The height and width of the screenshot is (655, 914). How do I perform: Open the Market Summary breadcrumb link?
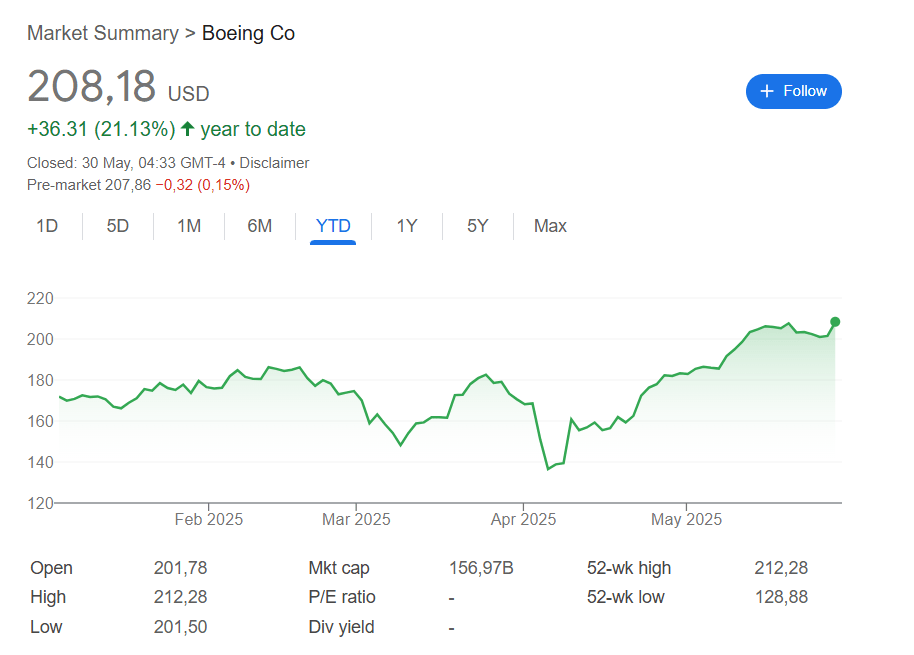coord(103,33)
